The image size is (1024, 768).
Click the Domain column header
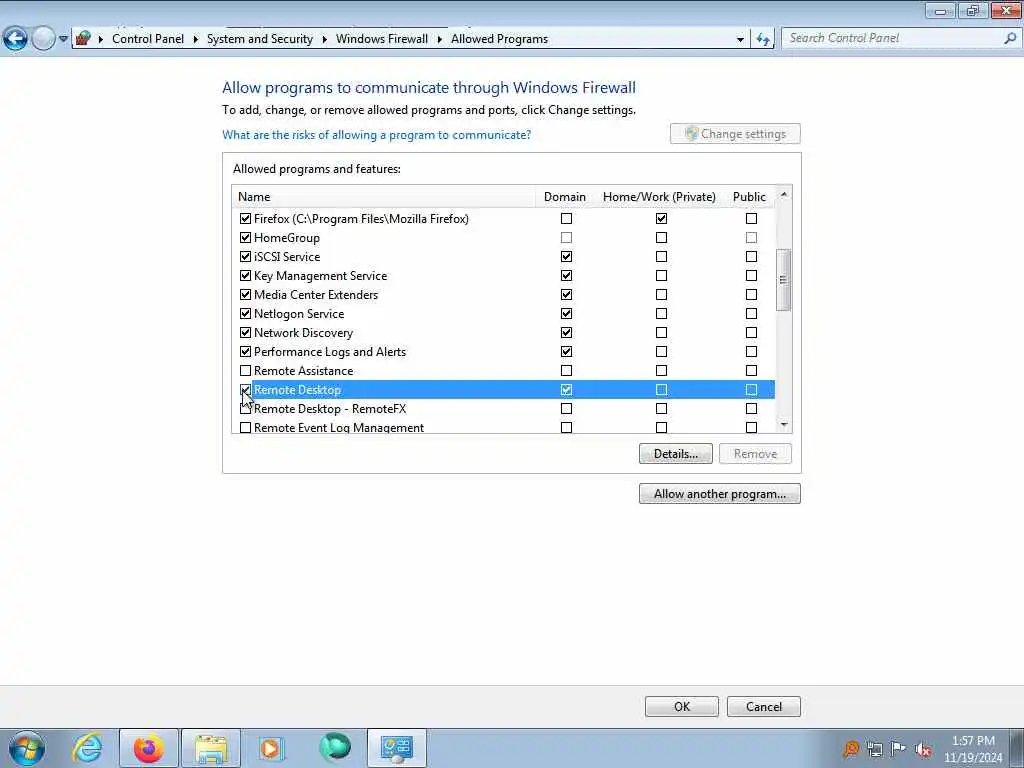pyautogui.click(x=565, y=197)
